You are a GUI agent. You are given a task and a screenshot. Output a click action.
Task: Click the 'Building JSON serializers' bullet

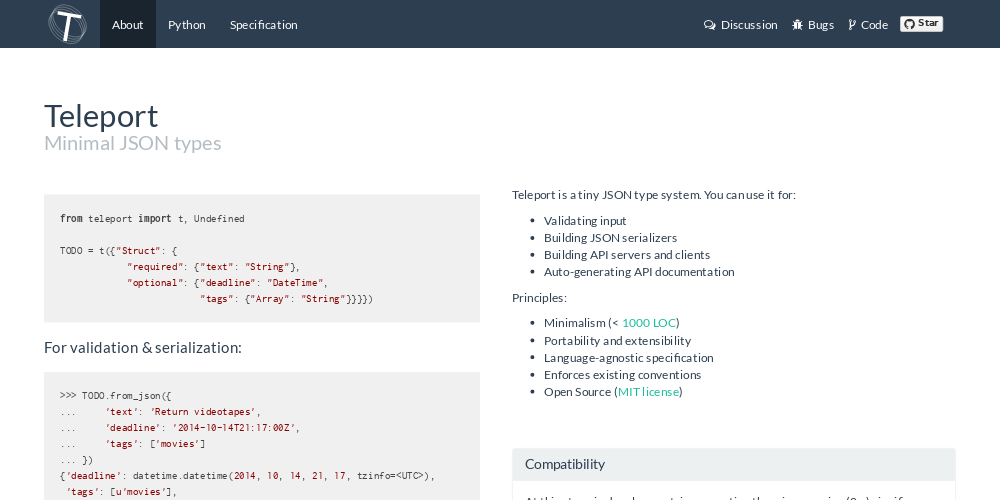pos(610,238)
